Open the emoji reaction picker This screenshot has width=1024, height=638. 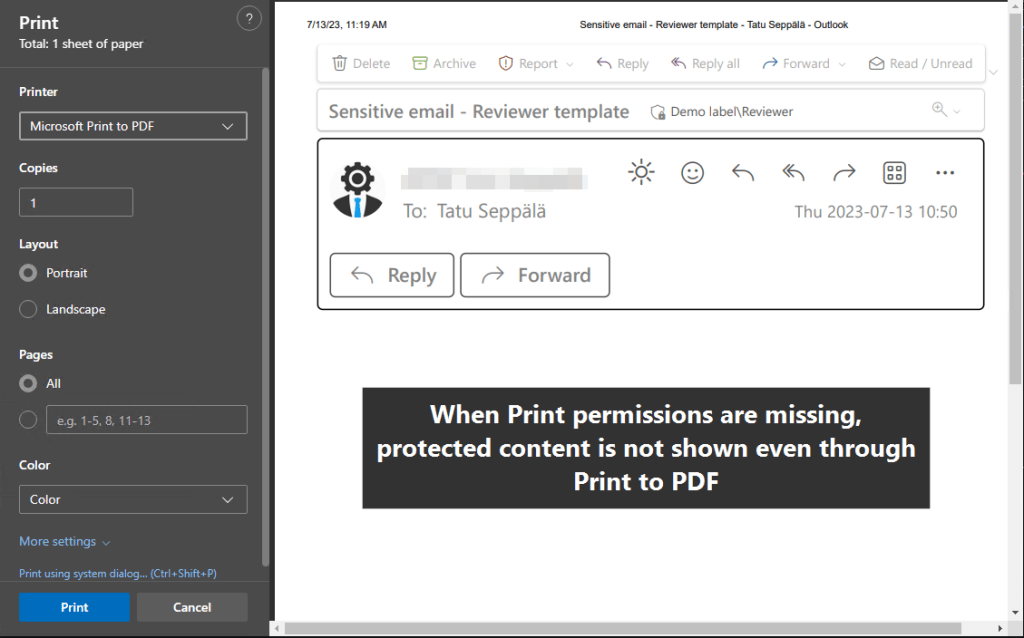[x=692, y=172]
